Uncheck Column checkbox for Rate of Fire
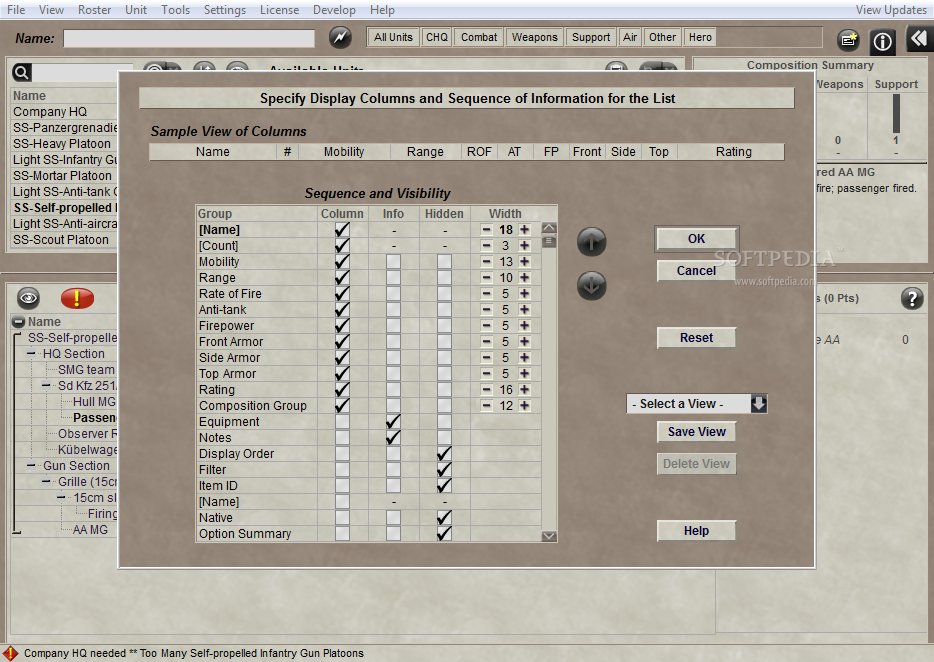This screenshot has width=934, height=662. tap(342, 293)
